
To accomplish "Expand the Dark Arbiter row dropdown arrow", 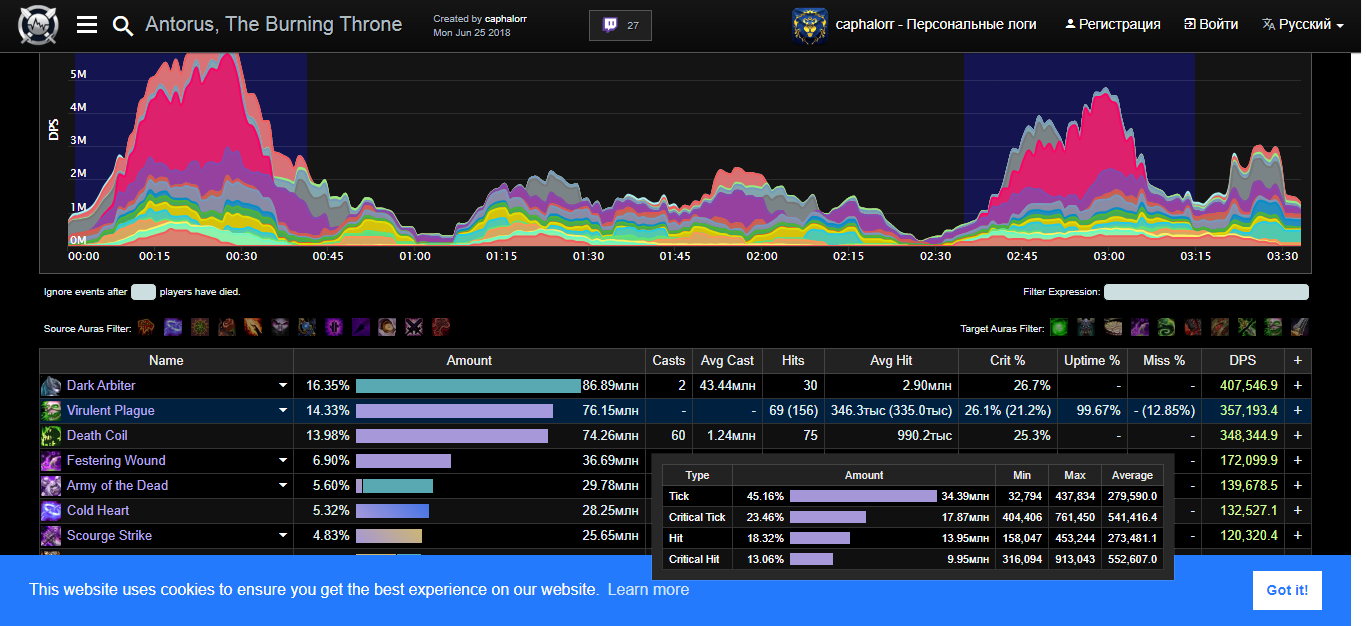I will [283, 386].
